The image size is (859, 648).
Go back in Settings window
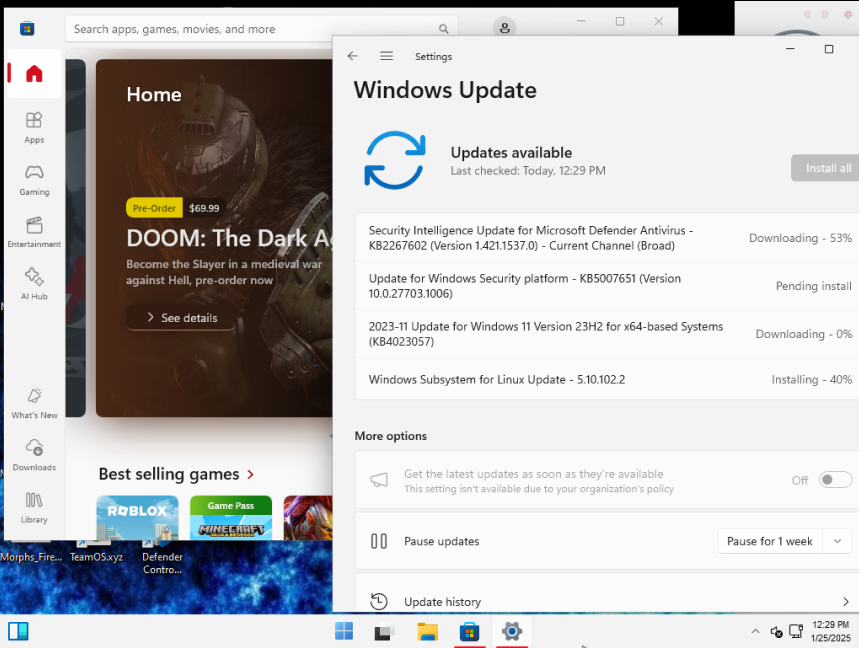(x=352, y=56)
